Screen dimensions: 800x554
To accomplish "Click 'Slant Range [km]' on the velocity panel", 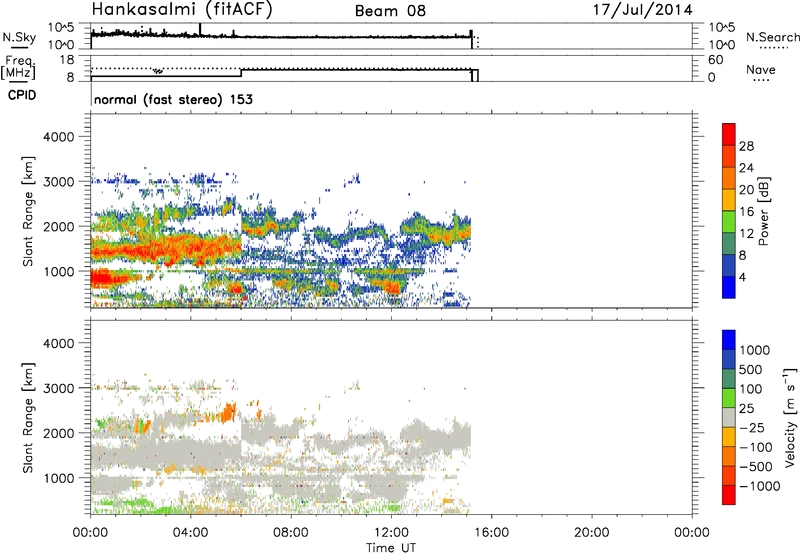I will [28, 418].
